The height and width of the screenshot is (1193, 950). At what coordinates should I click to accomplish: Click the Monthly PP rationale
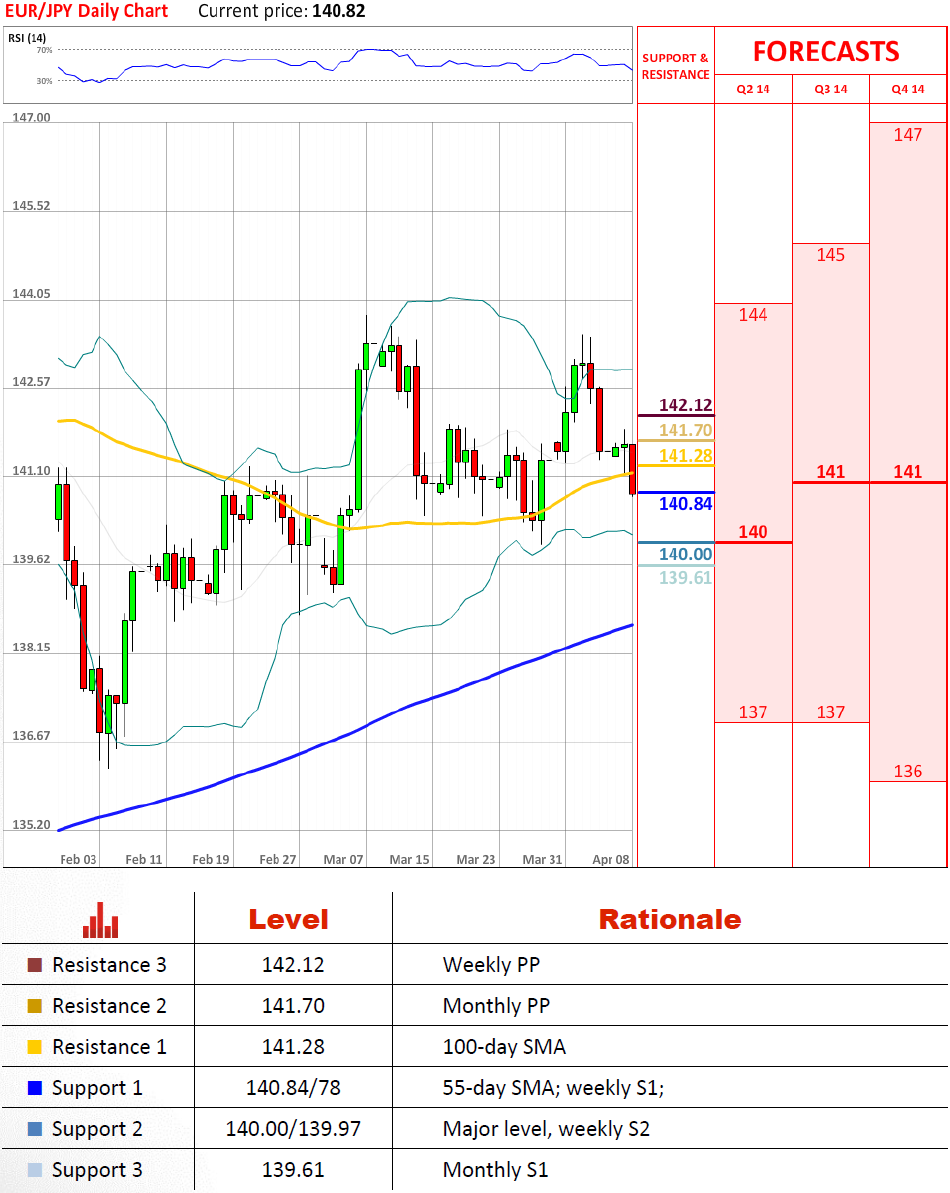pos(496,1006)
